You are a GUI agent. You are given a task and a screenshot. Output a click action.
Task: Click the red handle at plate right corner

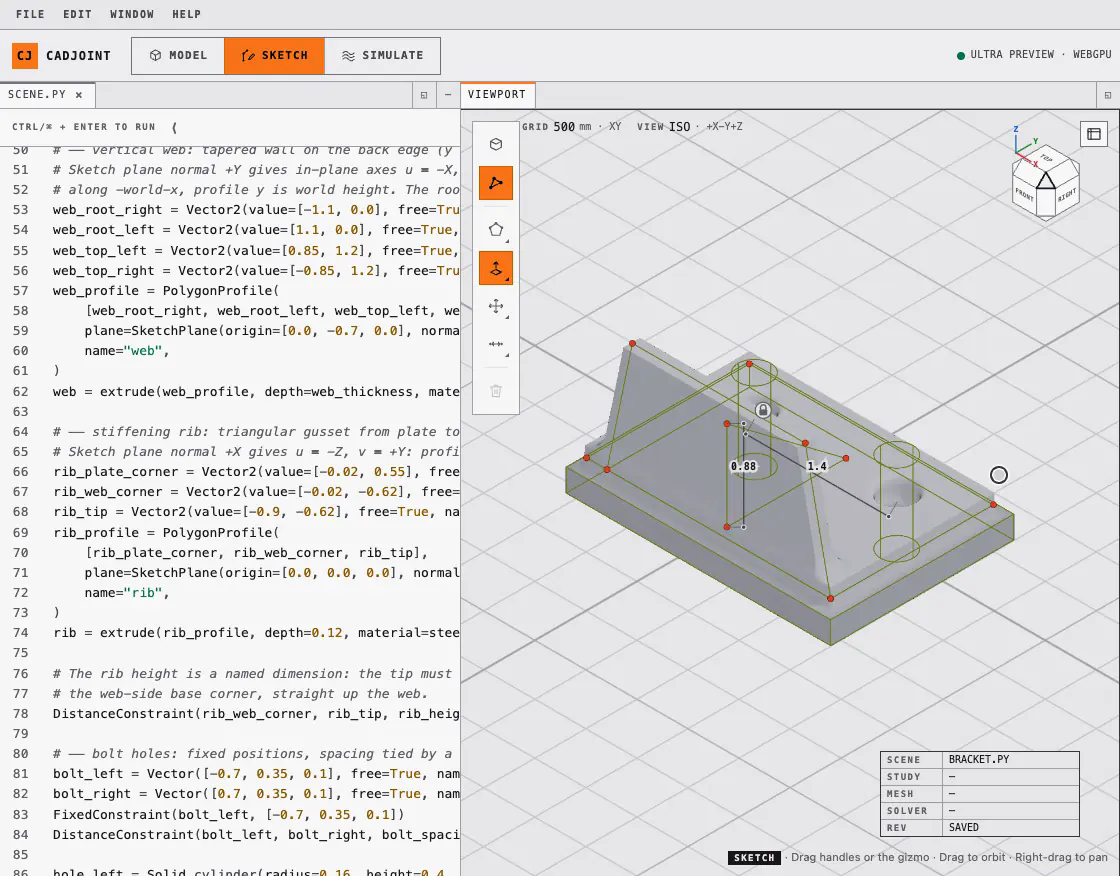tap(994, 504)
